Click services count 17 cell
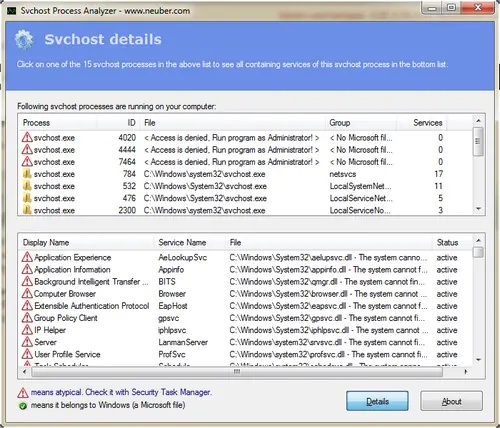 (x=439, y=174)
